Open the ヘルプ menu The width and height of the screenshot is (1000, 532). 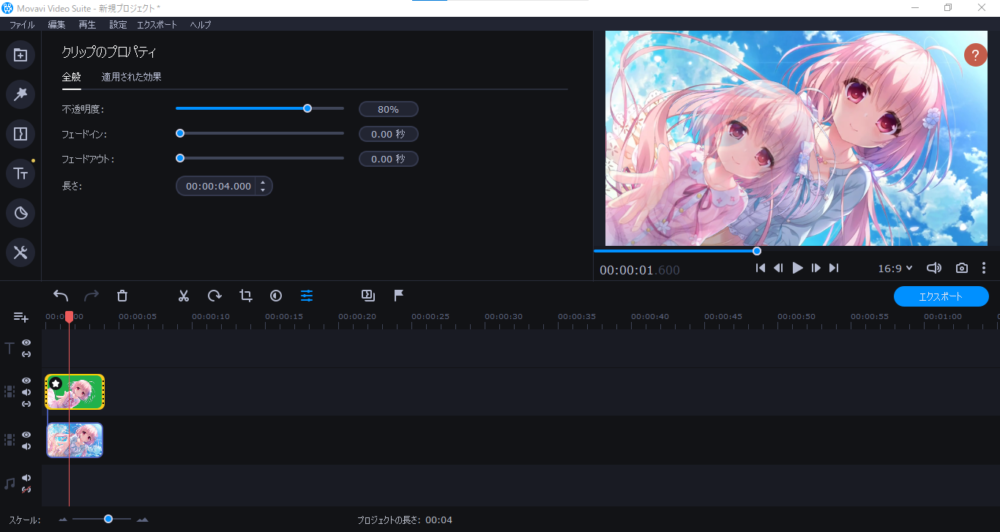point(200,24)
